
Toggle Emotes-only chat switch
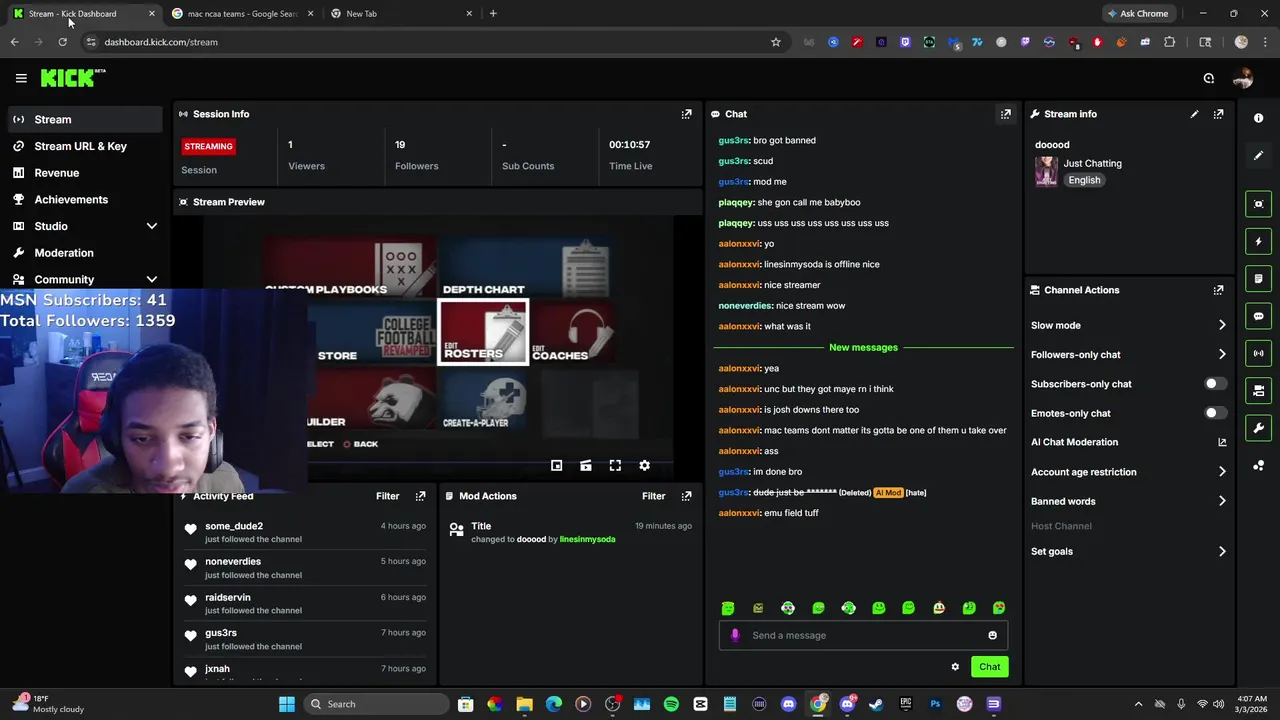coord(1215,413)
